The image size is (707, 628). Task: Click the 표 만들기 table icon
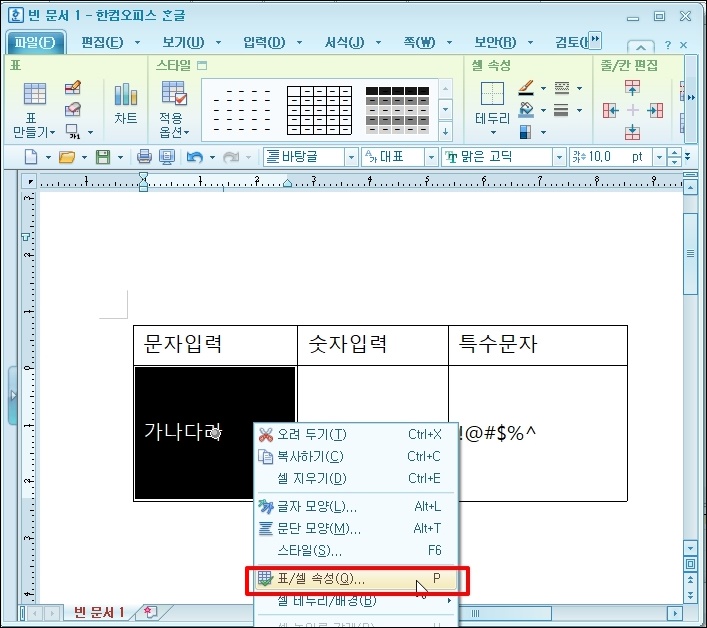click(x=35, y=94)
